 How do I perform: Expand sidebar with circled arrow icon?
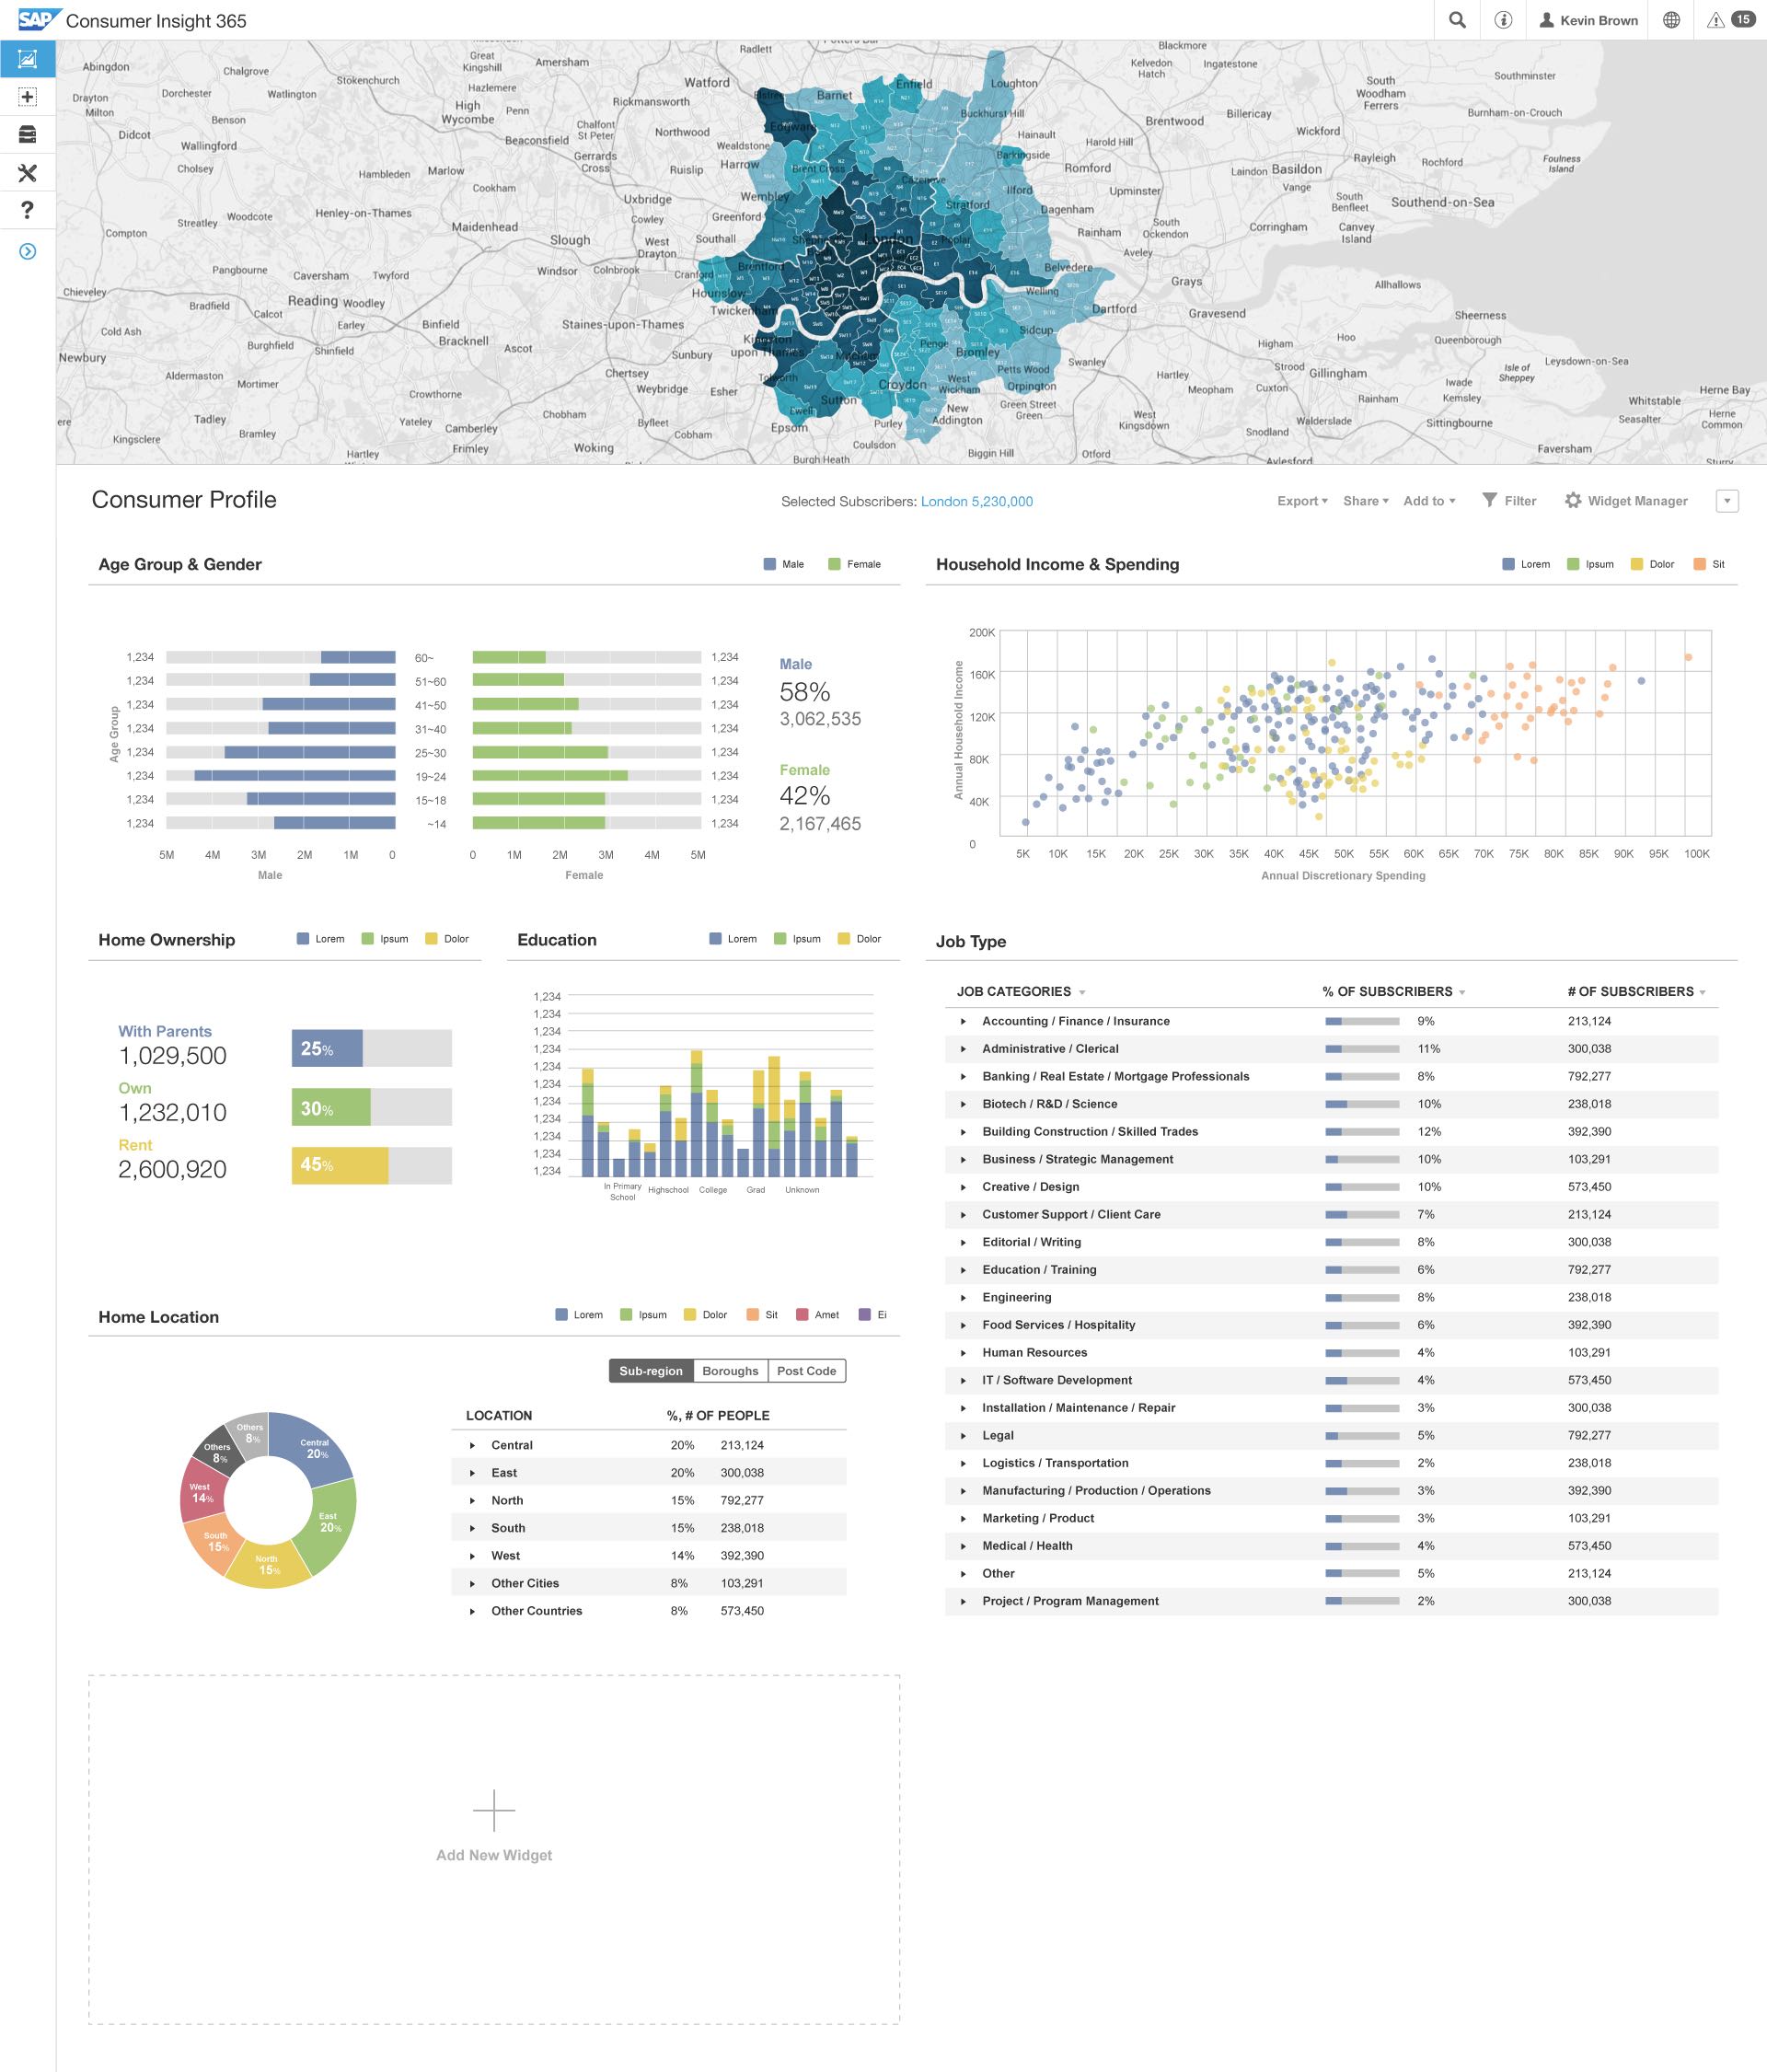(27, 251)
